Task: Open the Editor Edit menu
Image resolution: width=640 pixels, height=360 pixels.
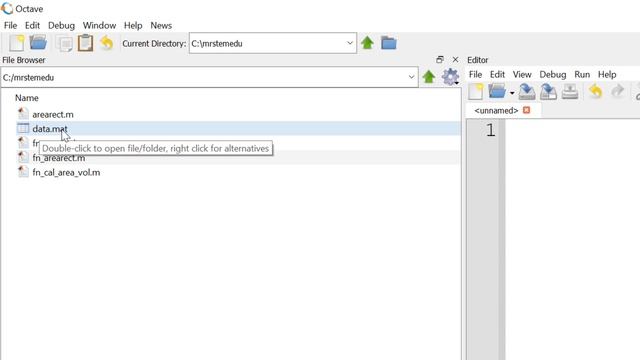Action: coord(497,74)
